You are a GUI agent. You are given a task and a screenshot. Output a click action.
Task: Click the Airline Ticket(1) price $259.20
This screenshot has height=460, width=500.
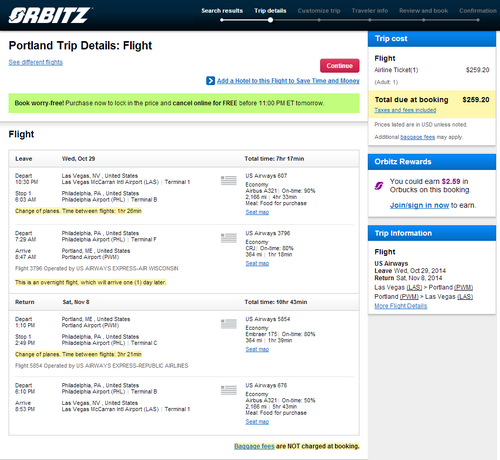click(477, 70)
